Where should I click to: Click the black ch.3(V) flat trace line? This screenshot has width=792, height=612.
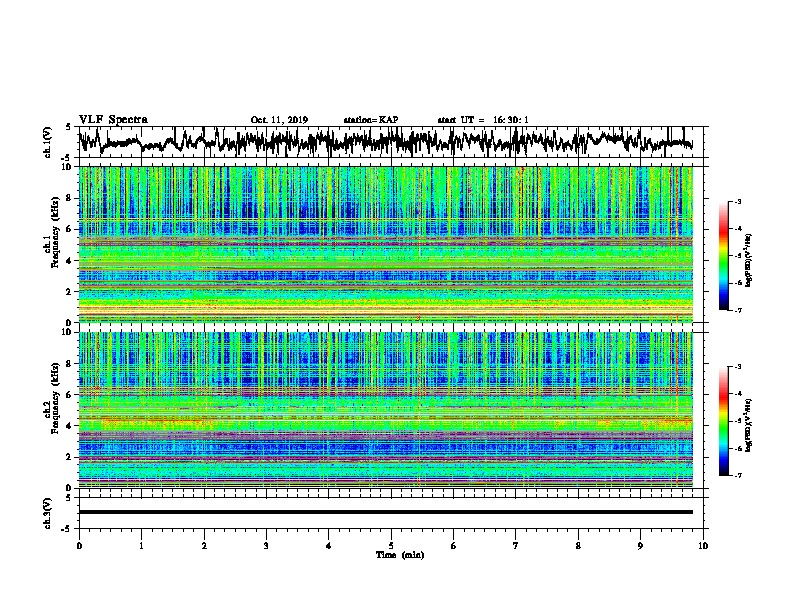[x=386, y=512]
